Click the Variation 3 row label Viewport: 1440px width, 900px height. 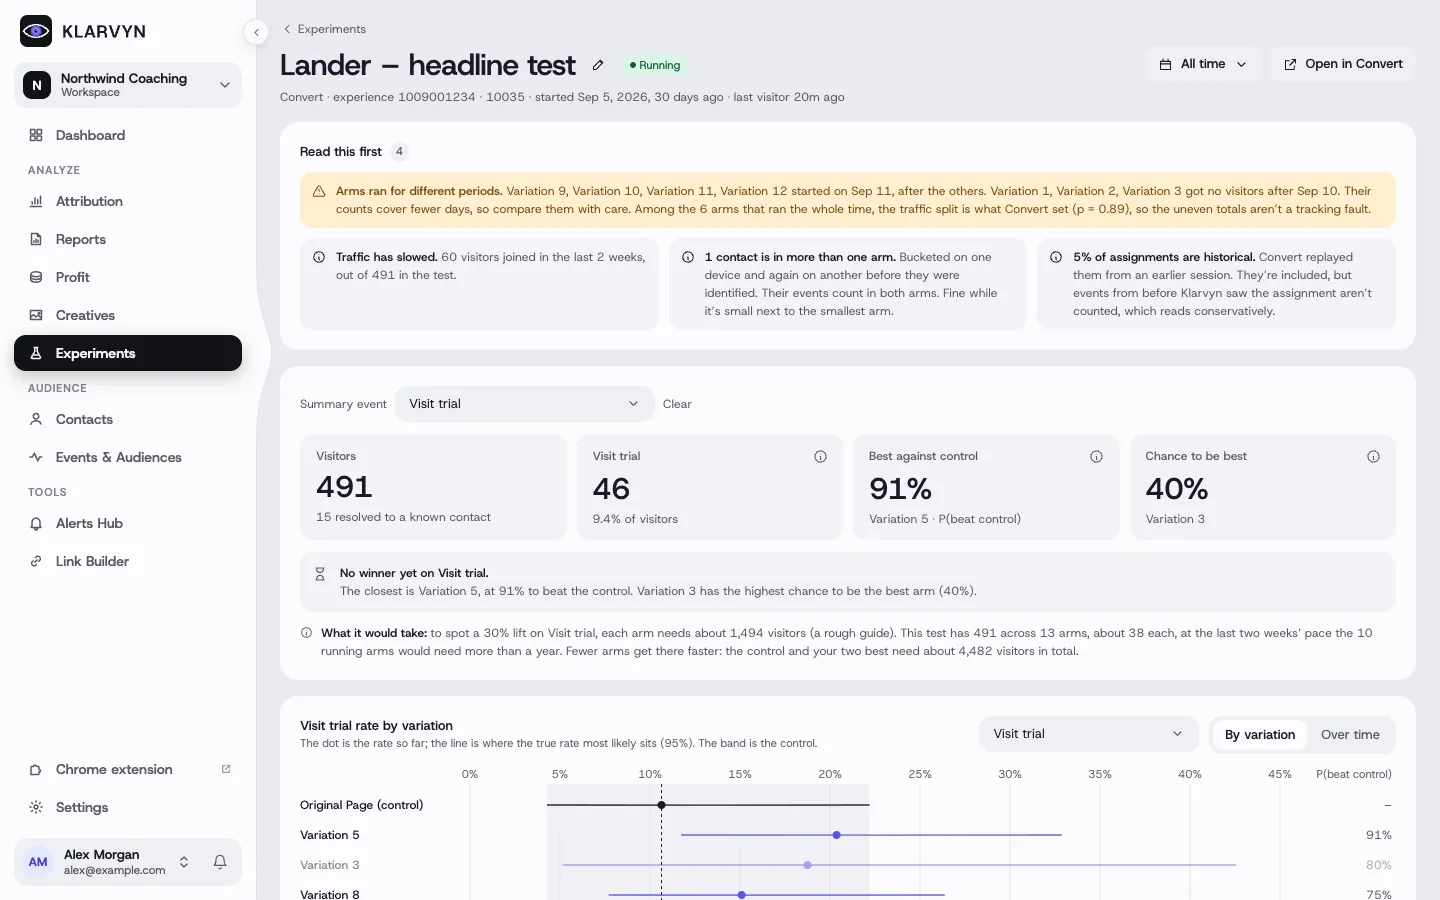click(x=330, y=865)
